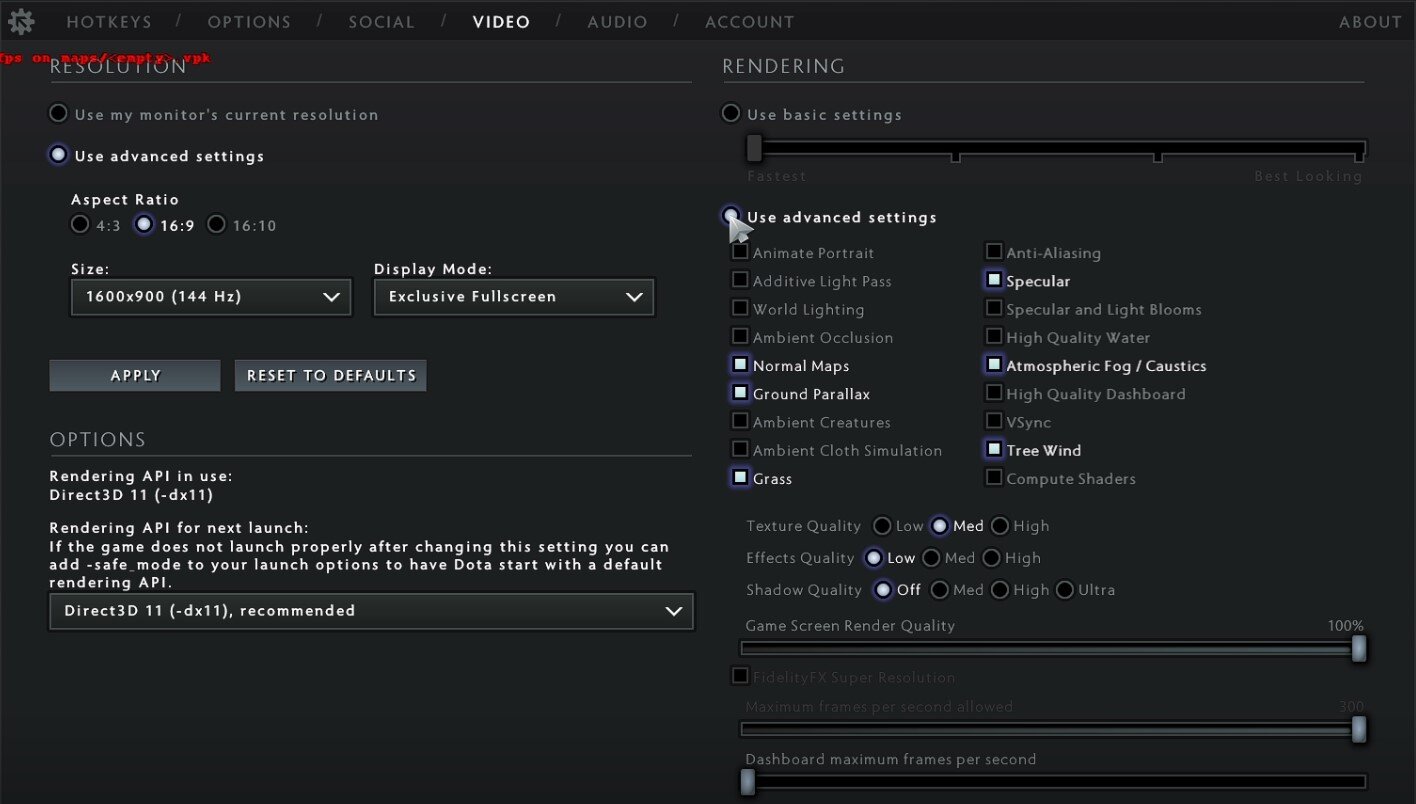The image size is (1416, 804).
Task: Set Texture Quality to High
Action: [1000, 526]
